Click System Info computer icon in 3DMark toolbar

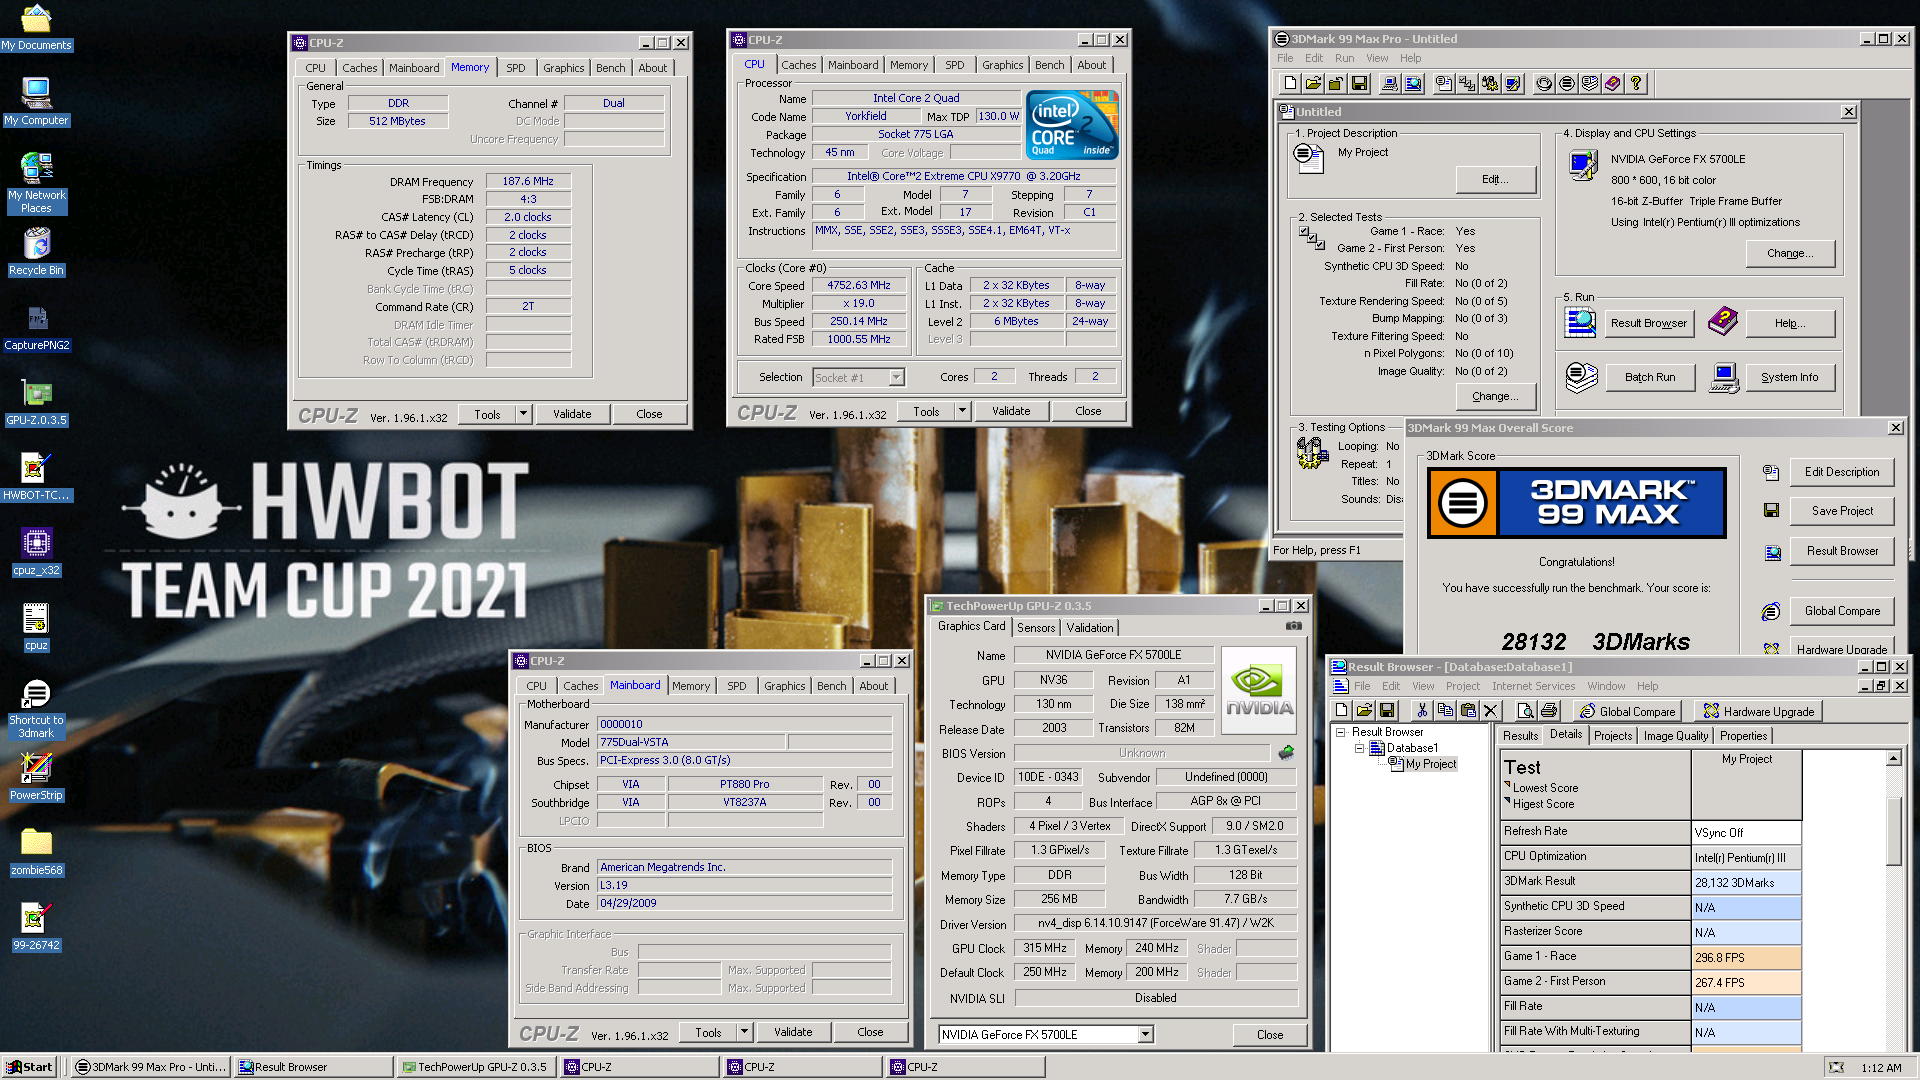click(1390, 83)
